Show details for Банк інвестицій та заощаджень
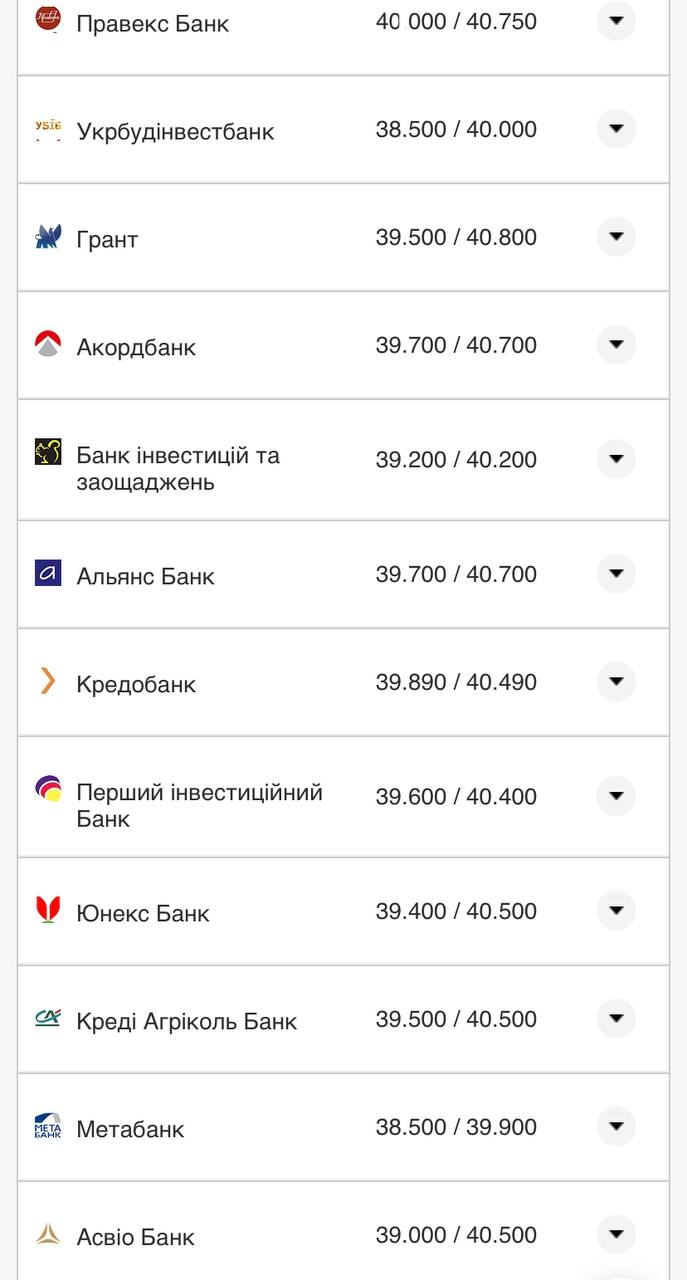687x1280 pixels. pos(616,459)
